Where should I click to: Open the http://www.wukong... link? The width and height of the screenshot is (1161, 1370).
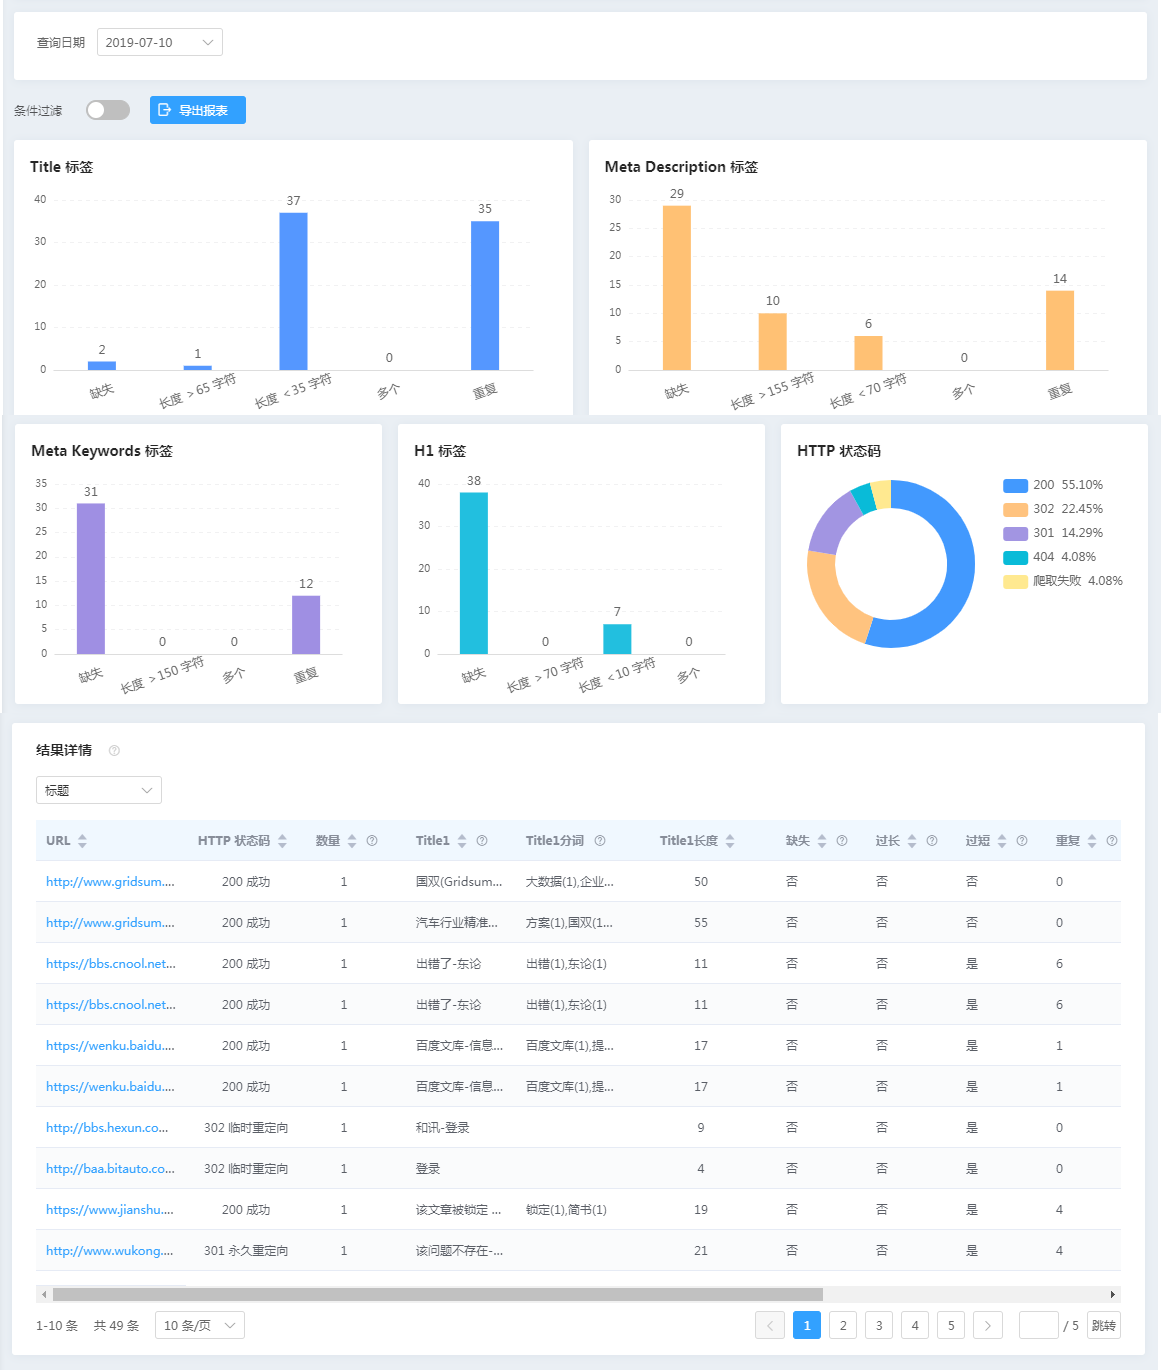(110, 1251)
